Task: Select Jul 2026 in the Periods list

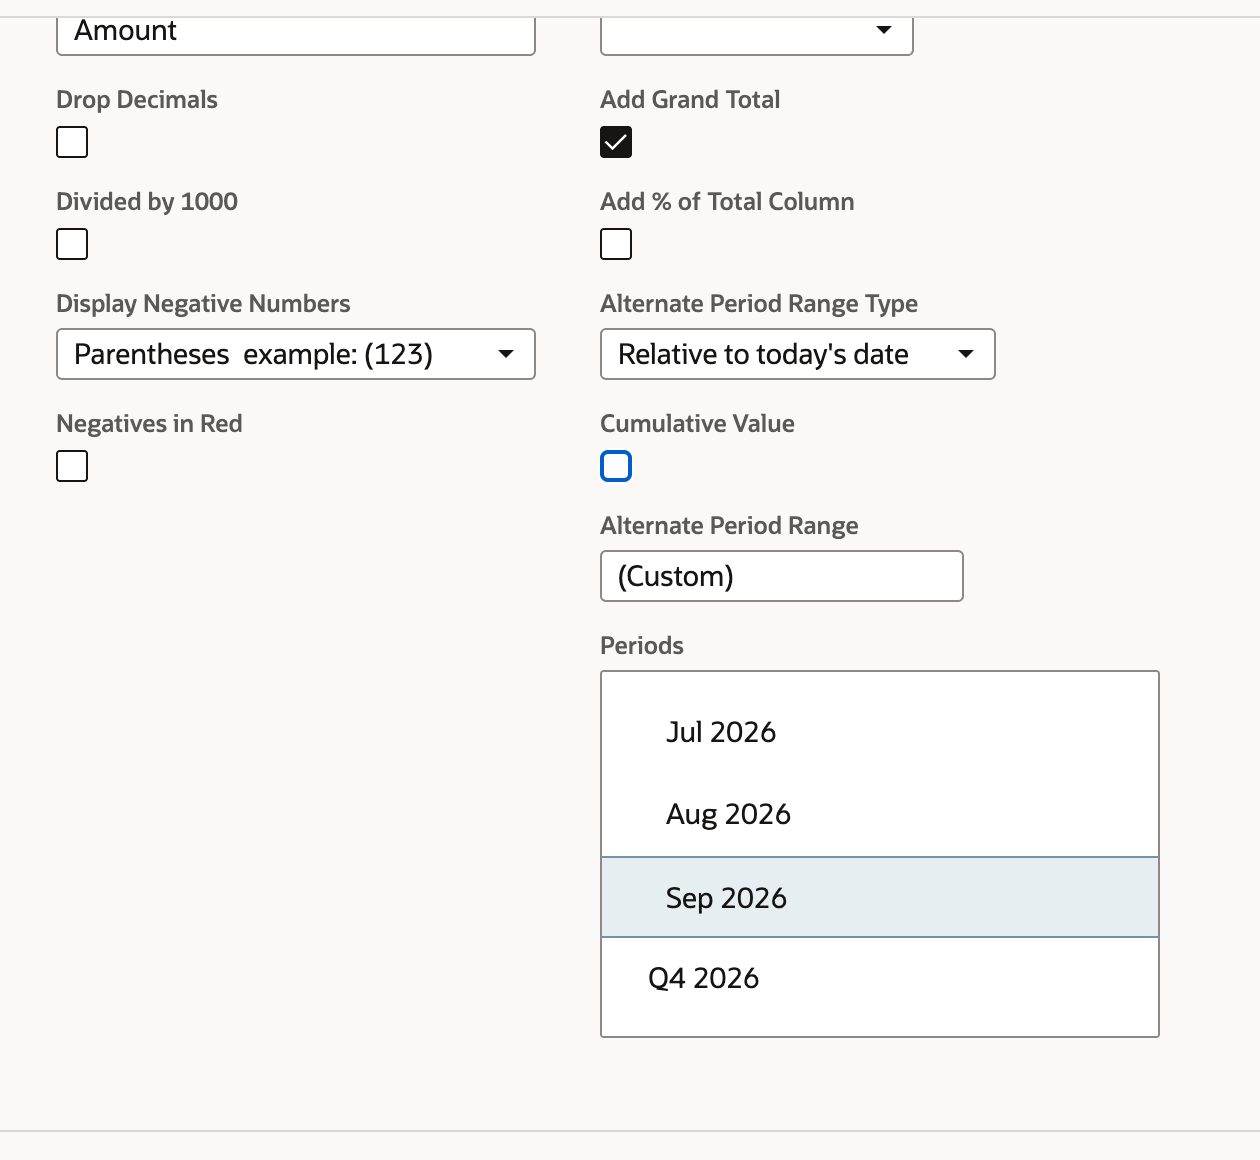Action: 880,732
